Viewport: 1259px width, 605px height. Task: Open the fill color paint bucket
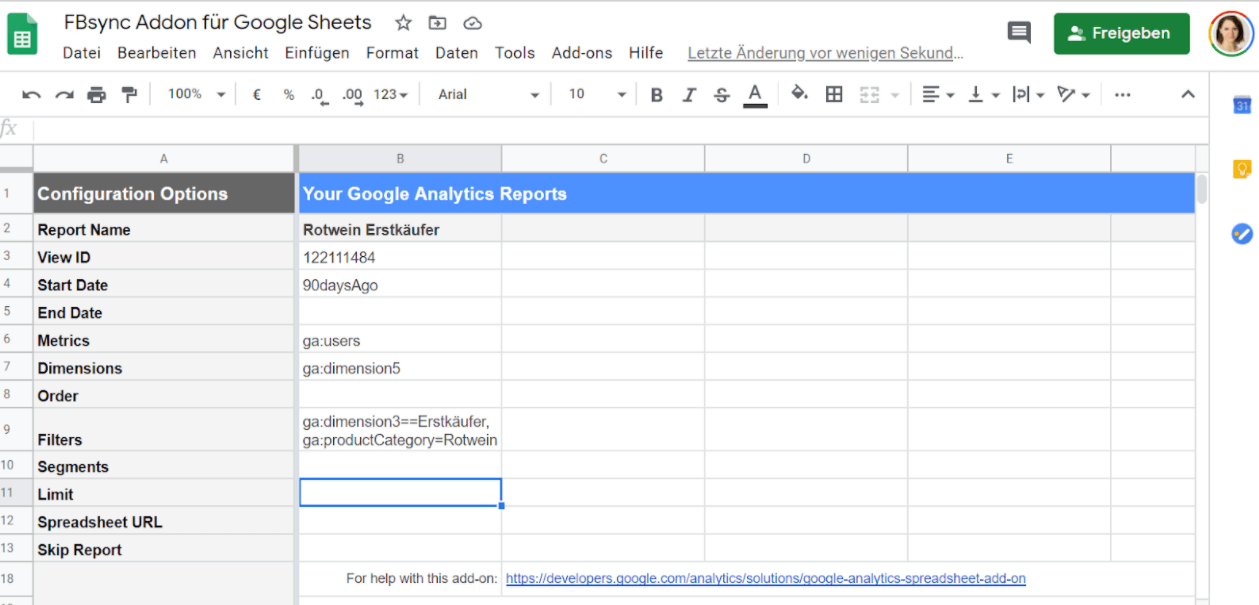(799, 94)
